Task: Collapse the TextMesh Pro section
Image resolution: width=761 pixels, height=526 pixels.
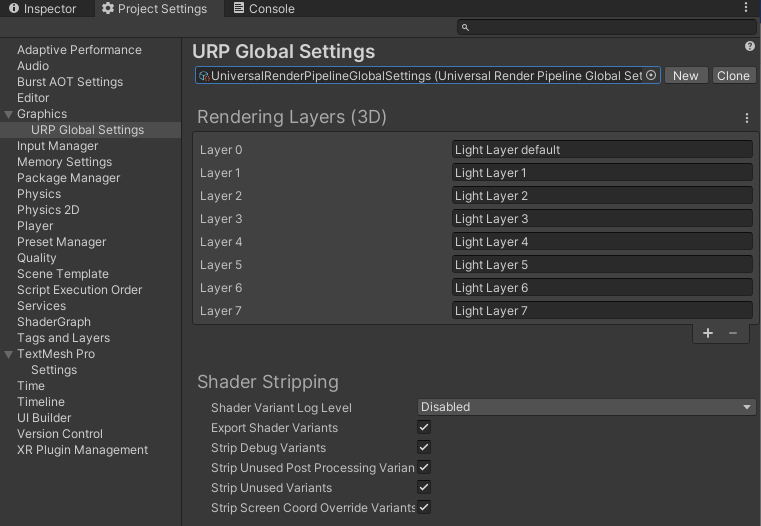Action: pyautogui.click(x=9, y=354)
